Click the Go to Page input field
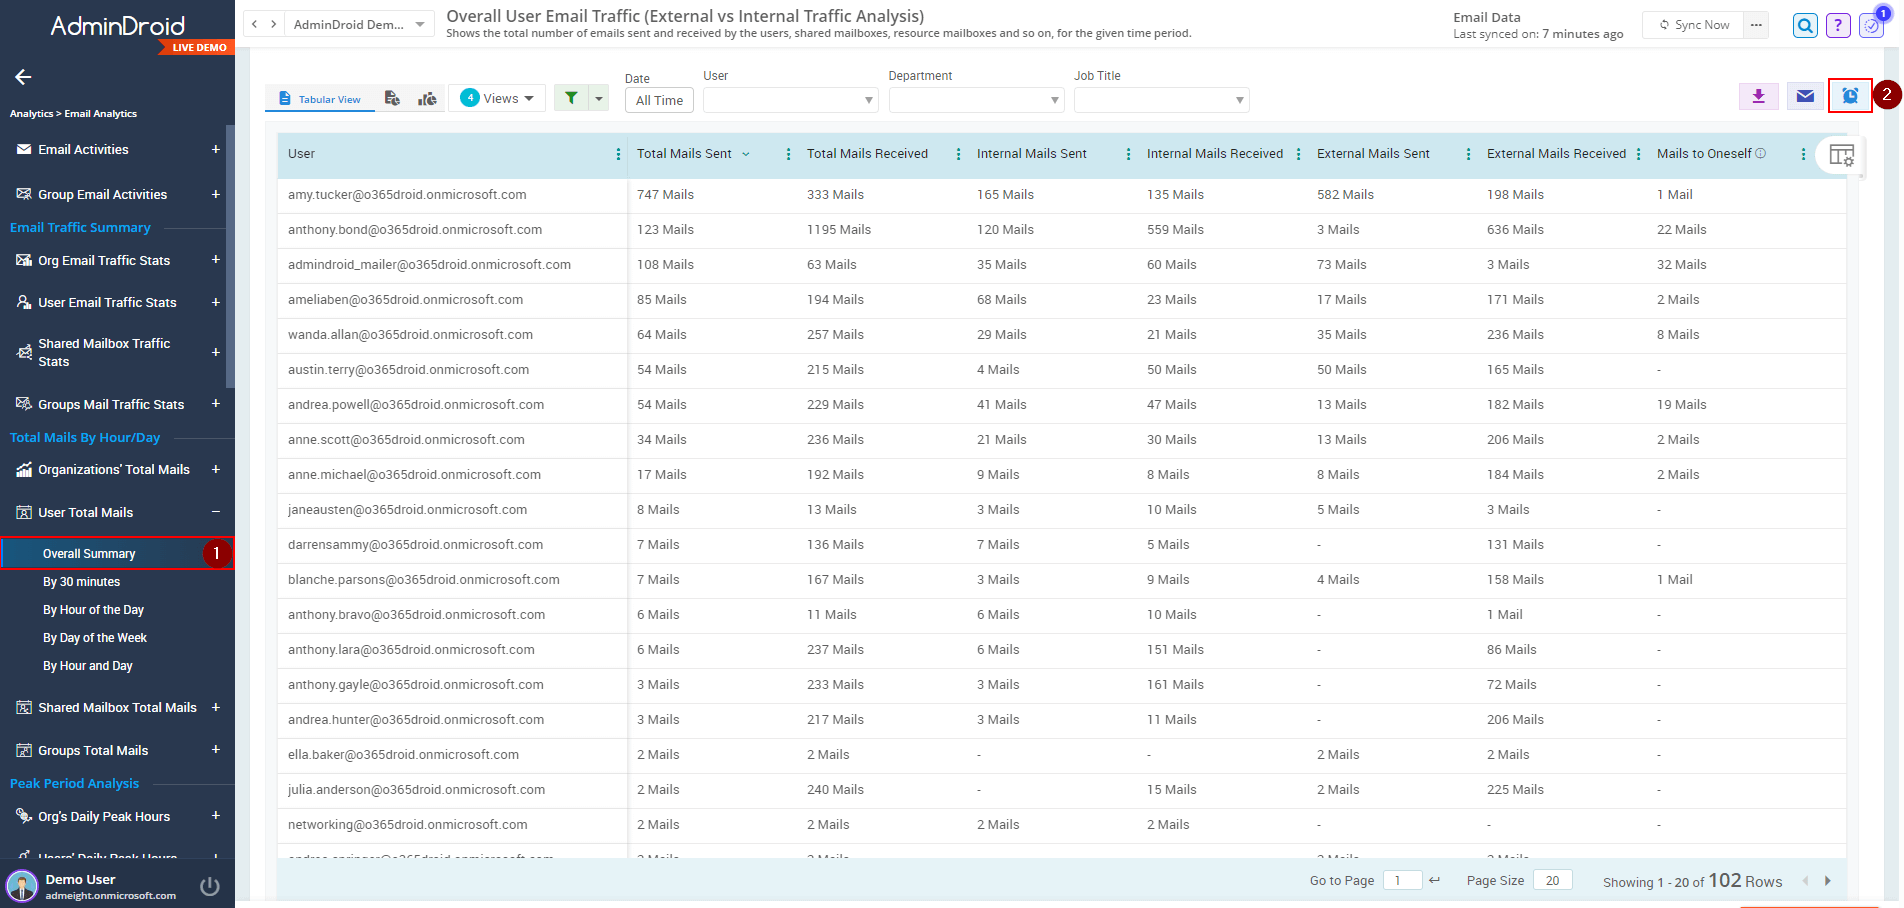1904x908 pixels. click(x=1401, y=880)
